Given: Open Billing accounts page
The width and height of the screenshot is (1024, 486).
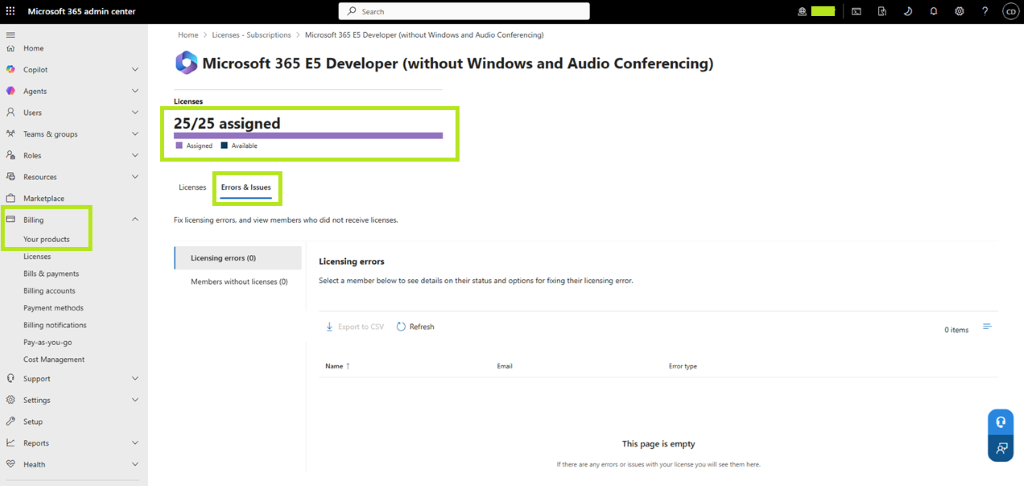Looking at the screenshot, I should [x=49, y=291].
